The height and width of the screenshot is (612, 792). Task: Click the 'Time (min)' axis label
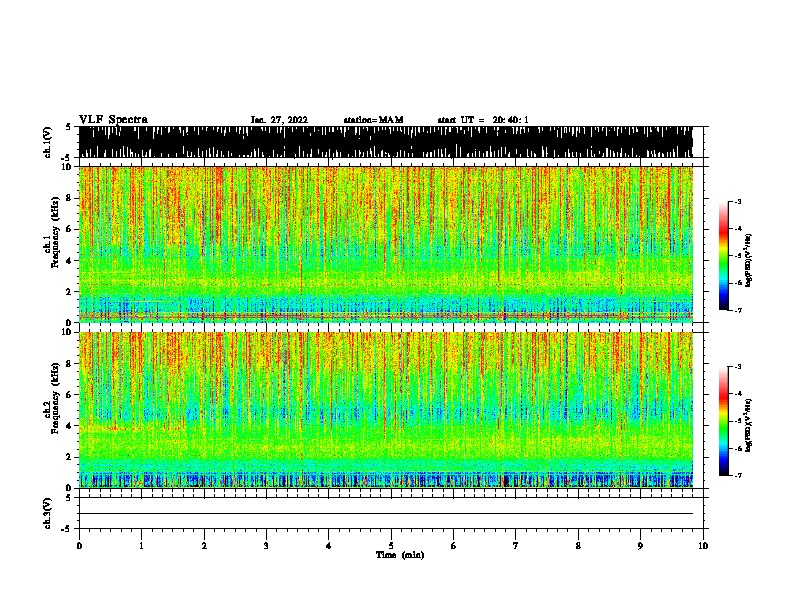400,555
